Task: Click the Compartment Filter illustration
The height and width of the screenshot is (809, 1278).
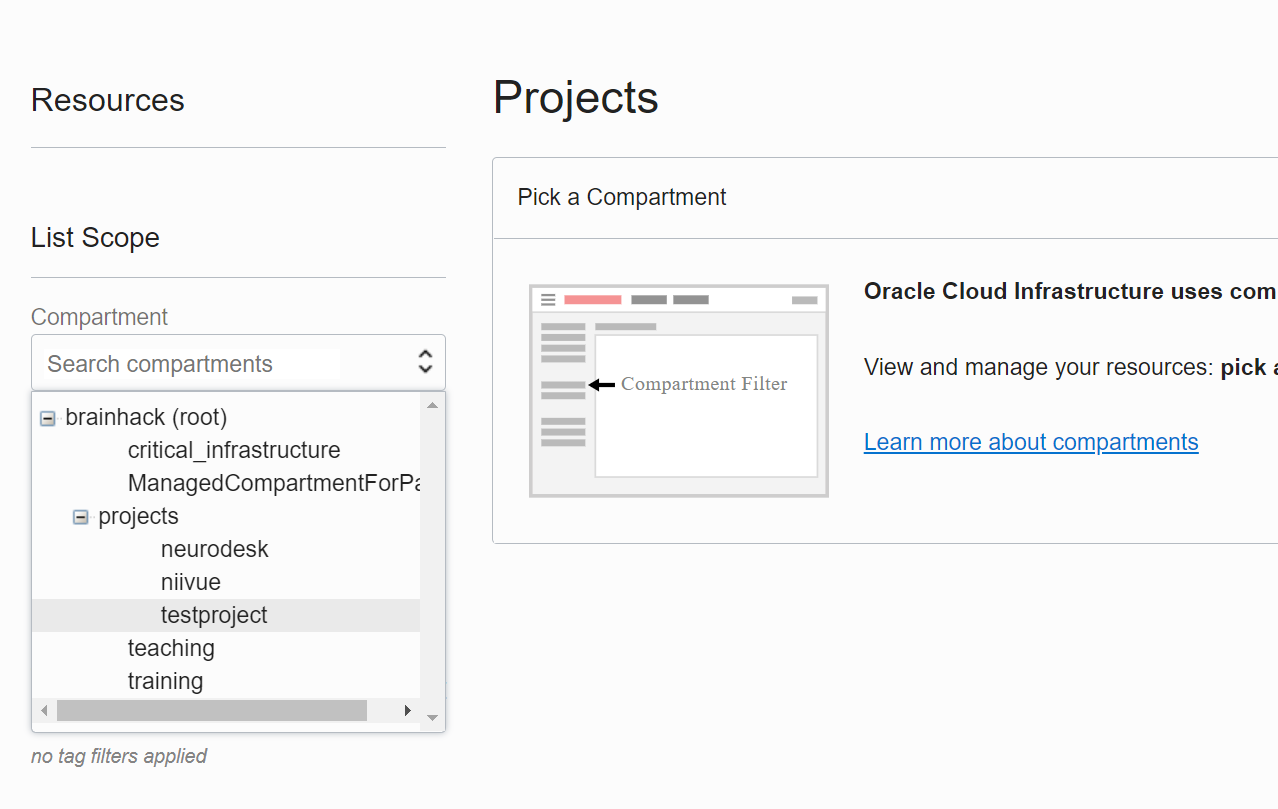Action: 679,390
